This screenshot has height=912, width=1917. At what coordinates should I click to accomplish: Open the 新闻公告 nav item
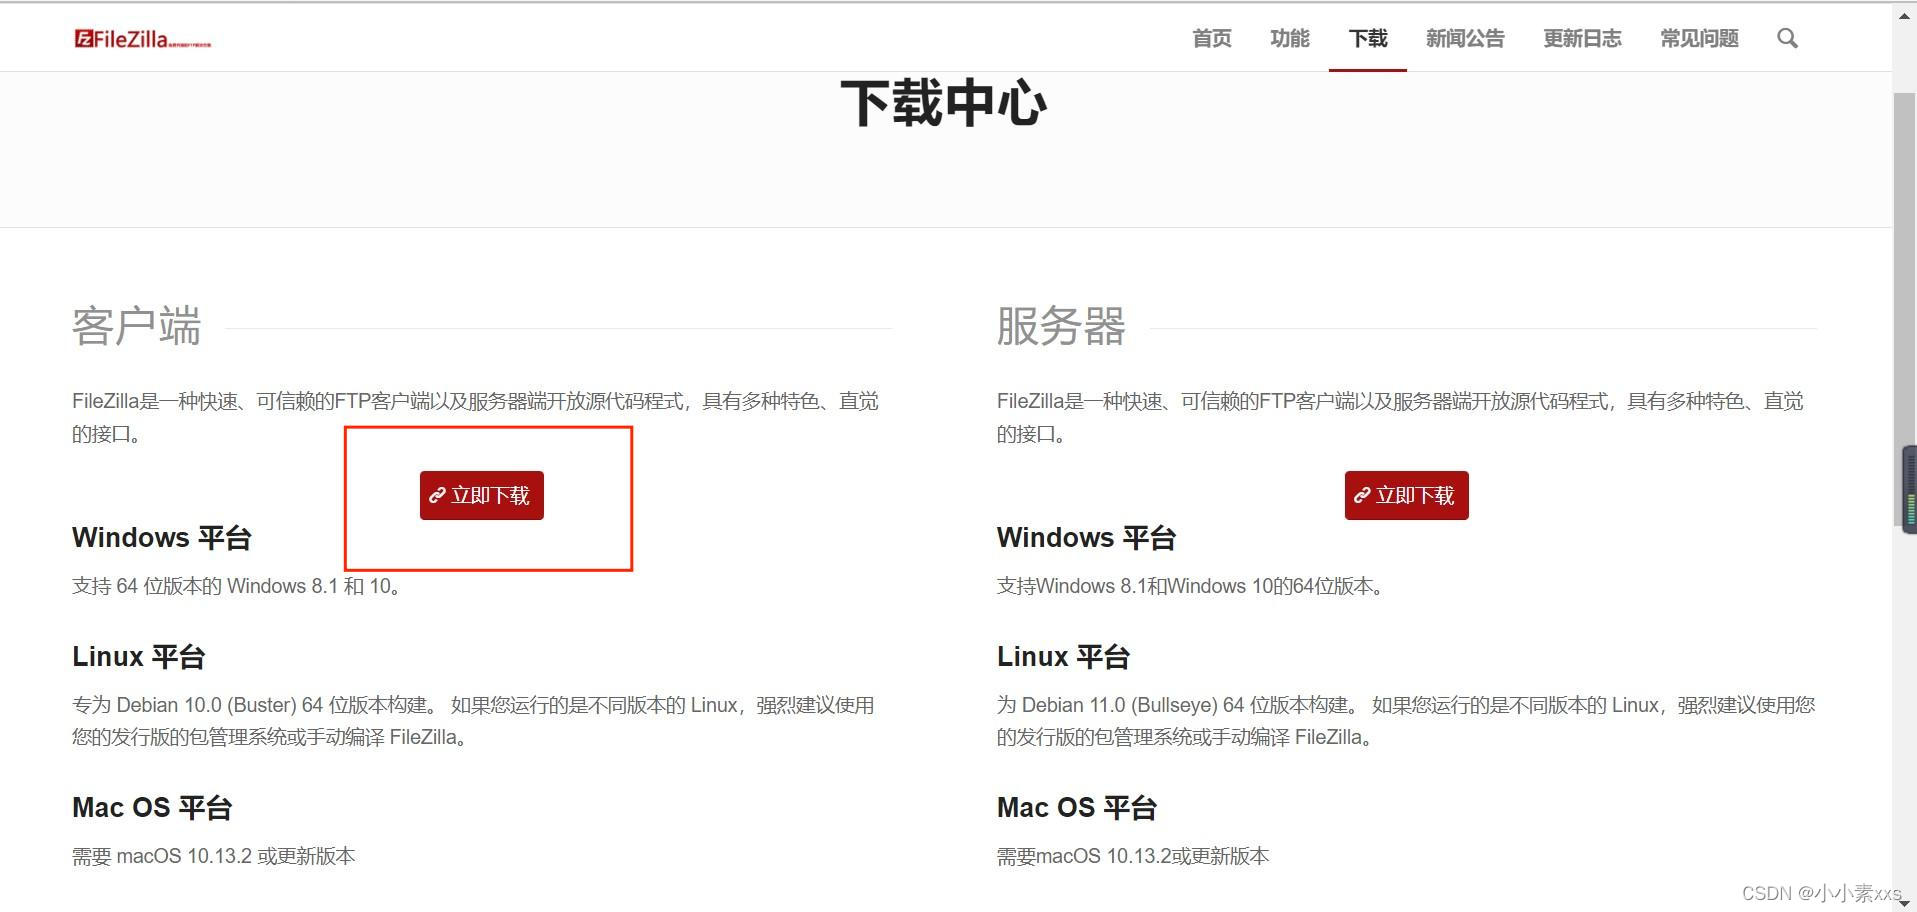tap(1465, 38)
